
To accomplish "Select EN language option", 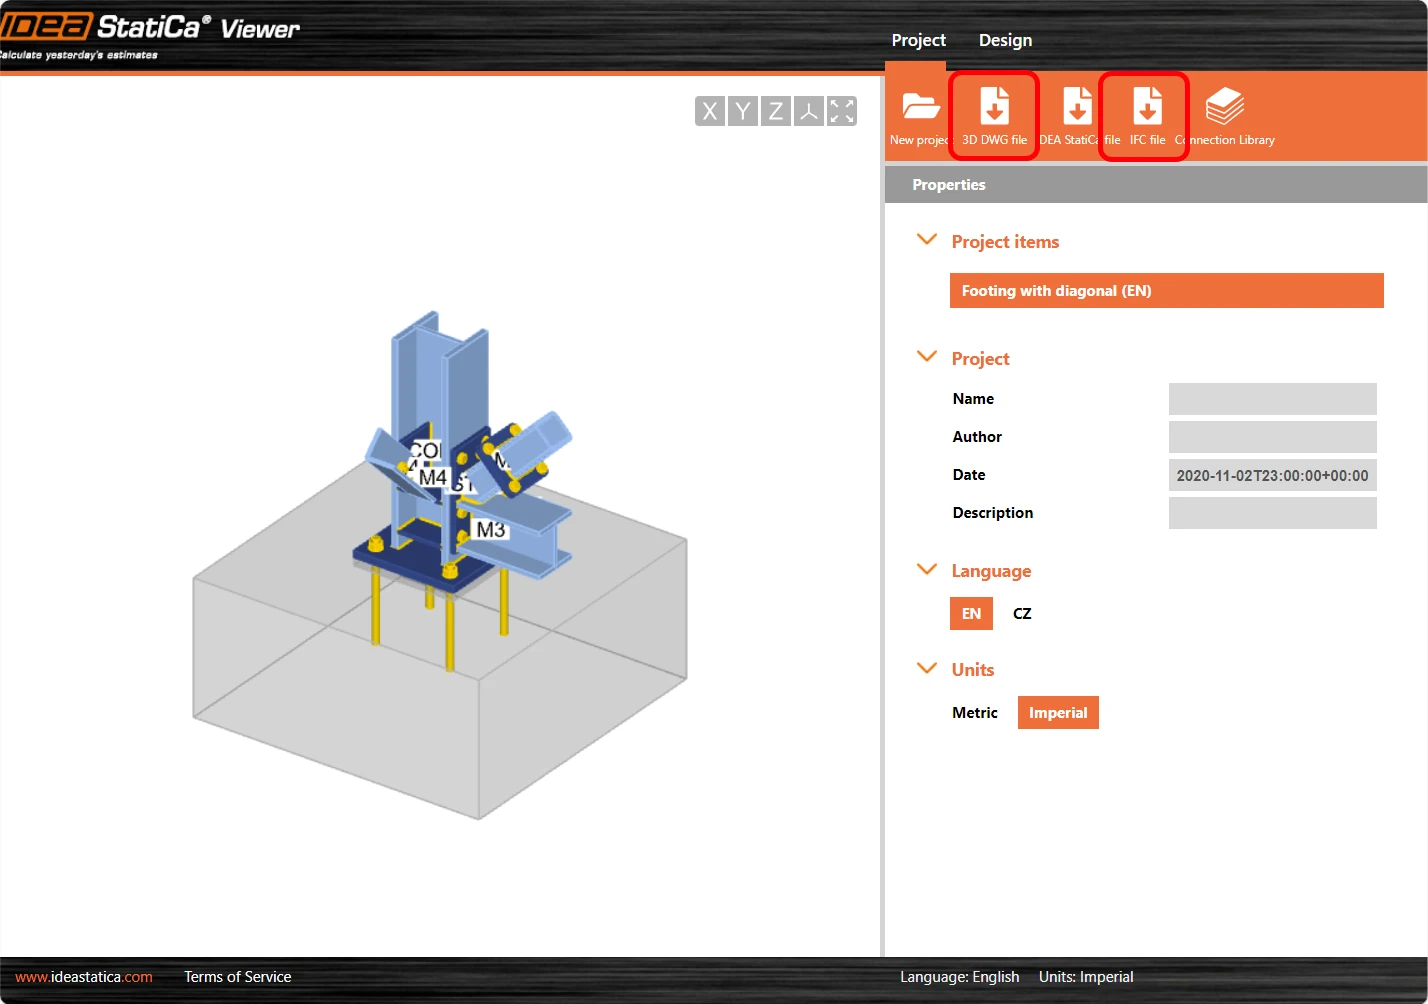I will (971, 614).
